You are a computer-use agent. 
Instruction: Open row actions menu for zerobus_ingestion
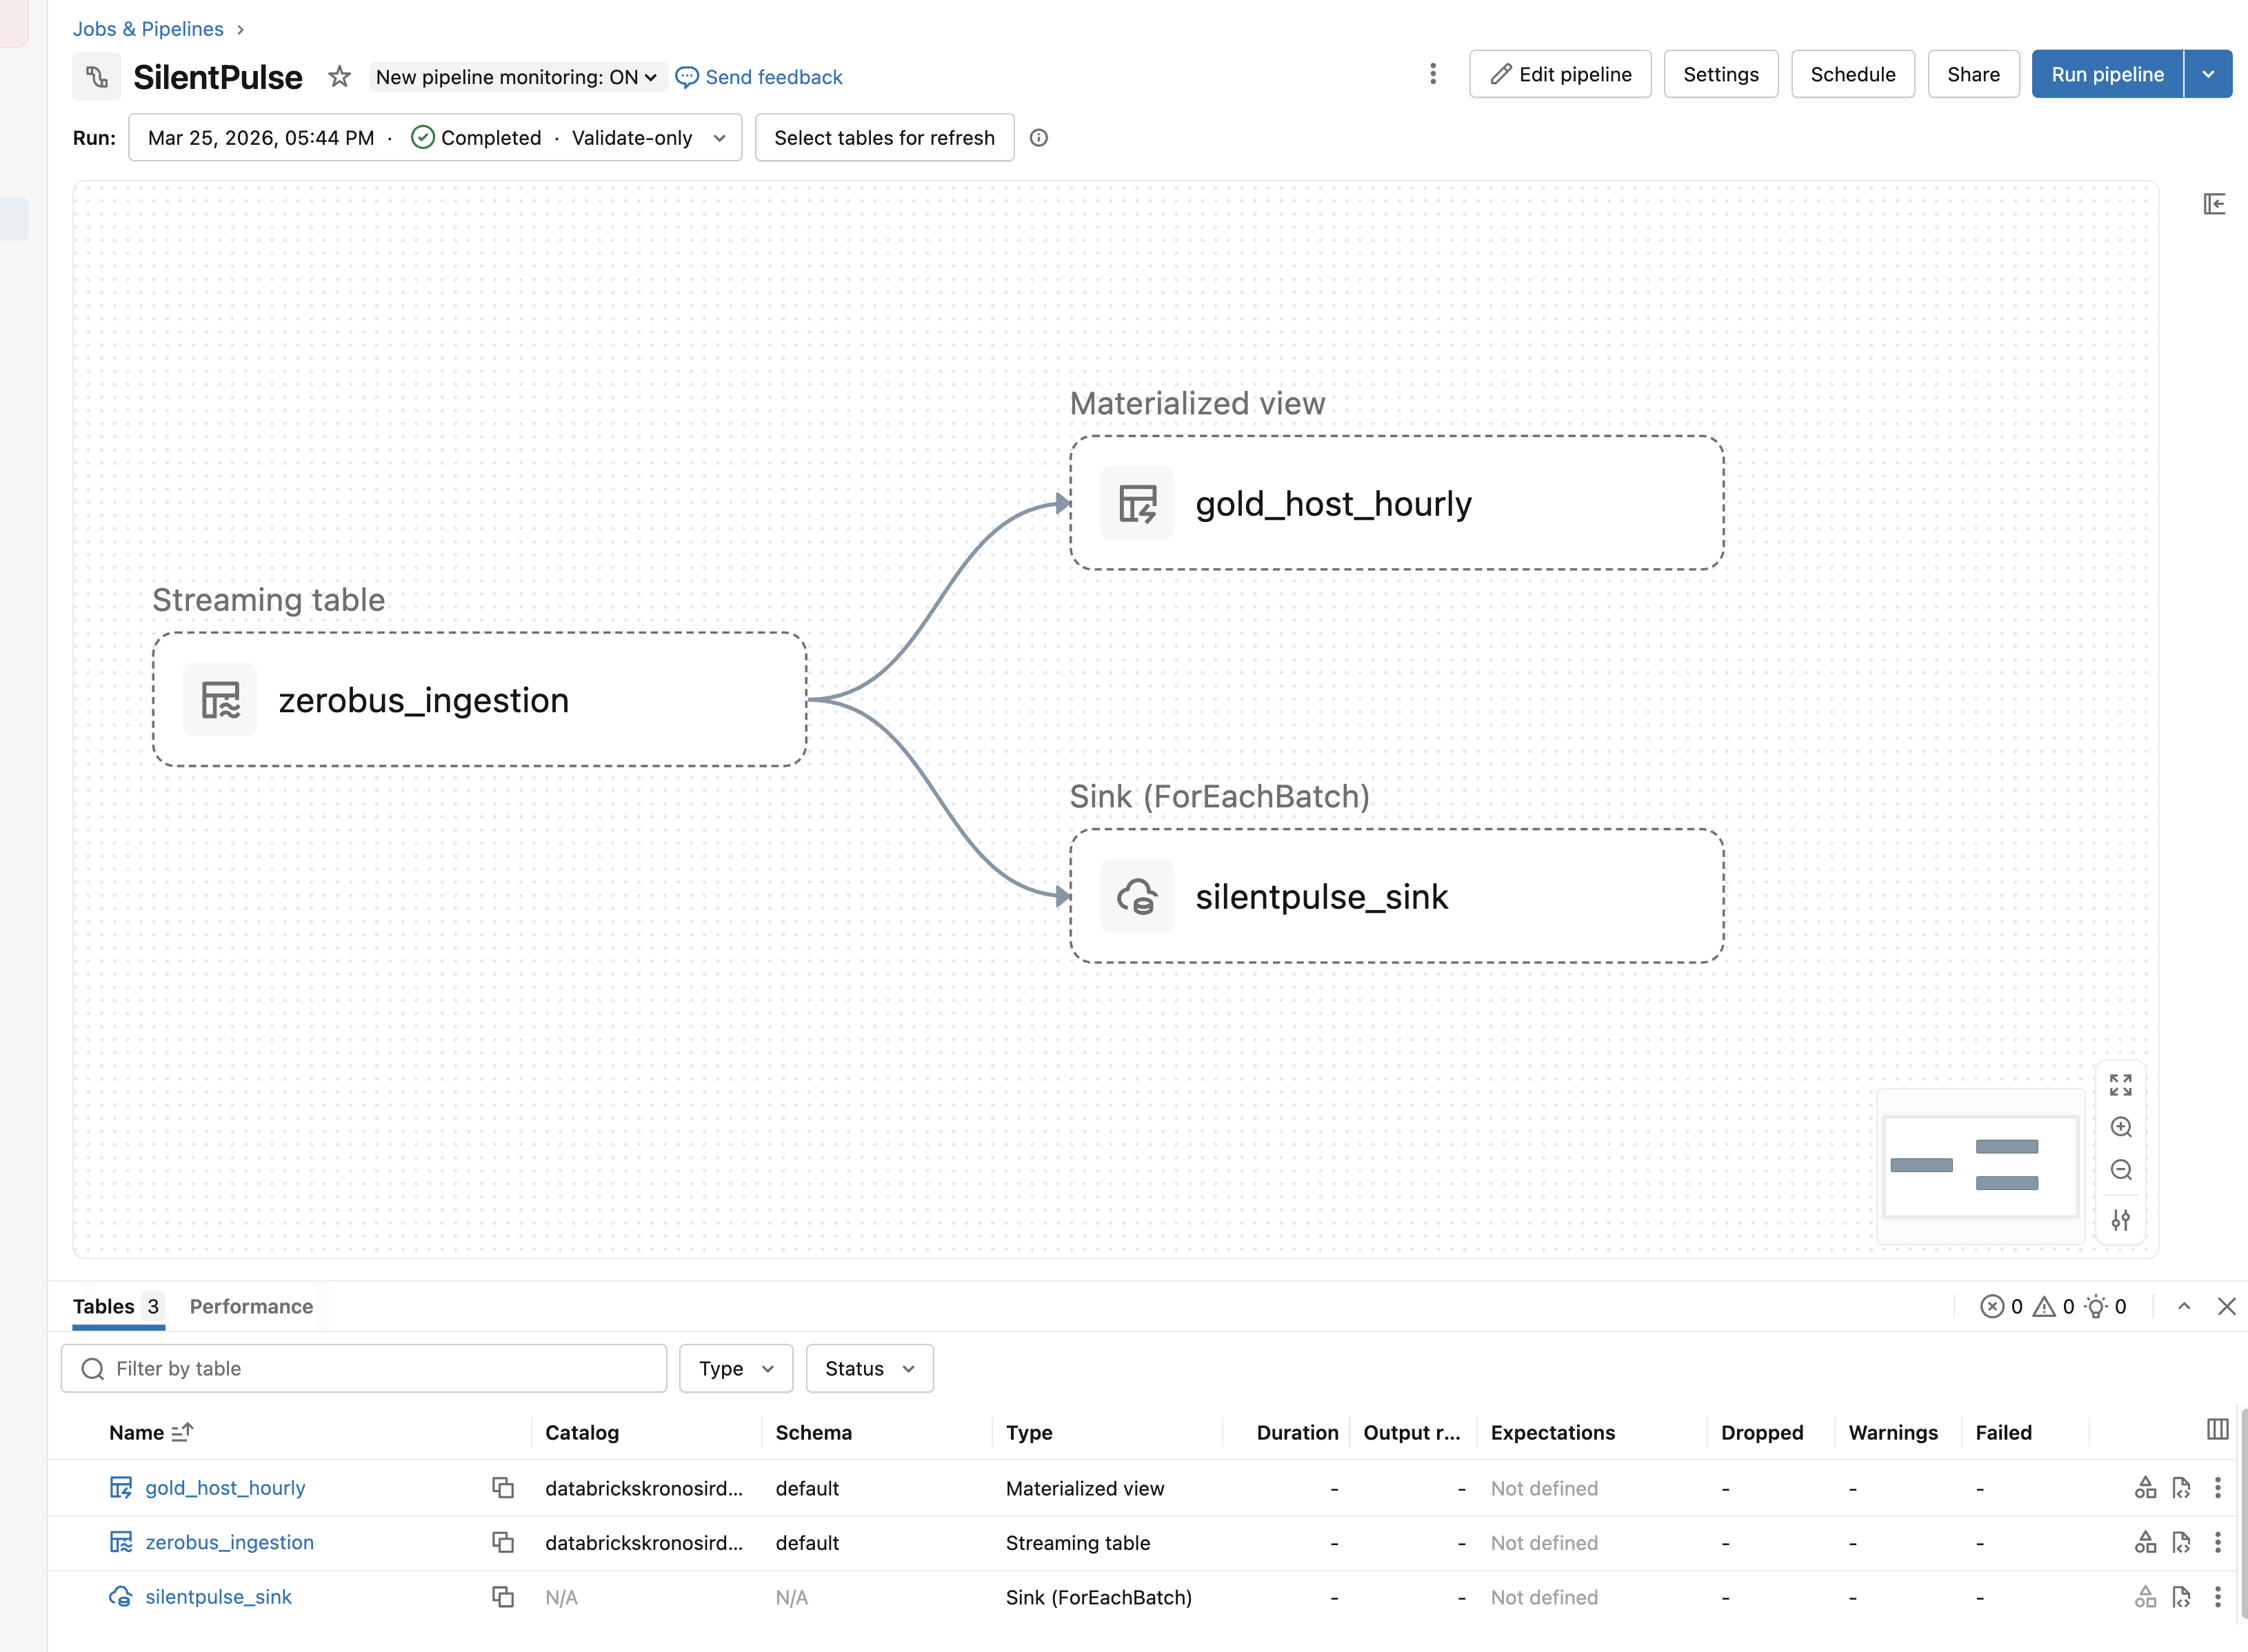pyautogui.click(x=2217, y=1543)
